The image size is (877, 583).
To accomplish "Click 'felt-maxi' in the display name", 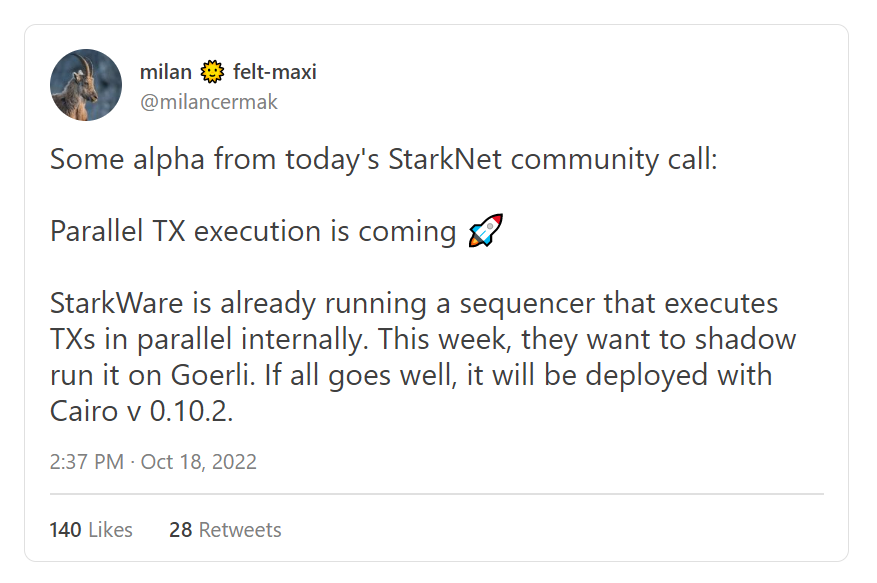I will point(274,72).
